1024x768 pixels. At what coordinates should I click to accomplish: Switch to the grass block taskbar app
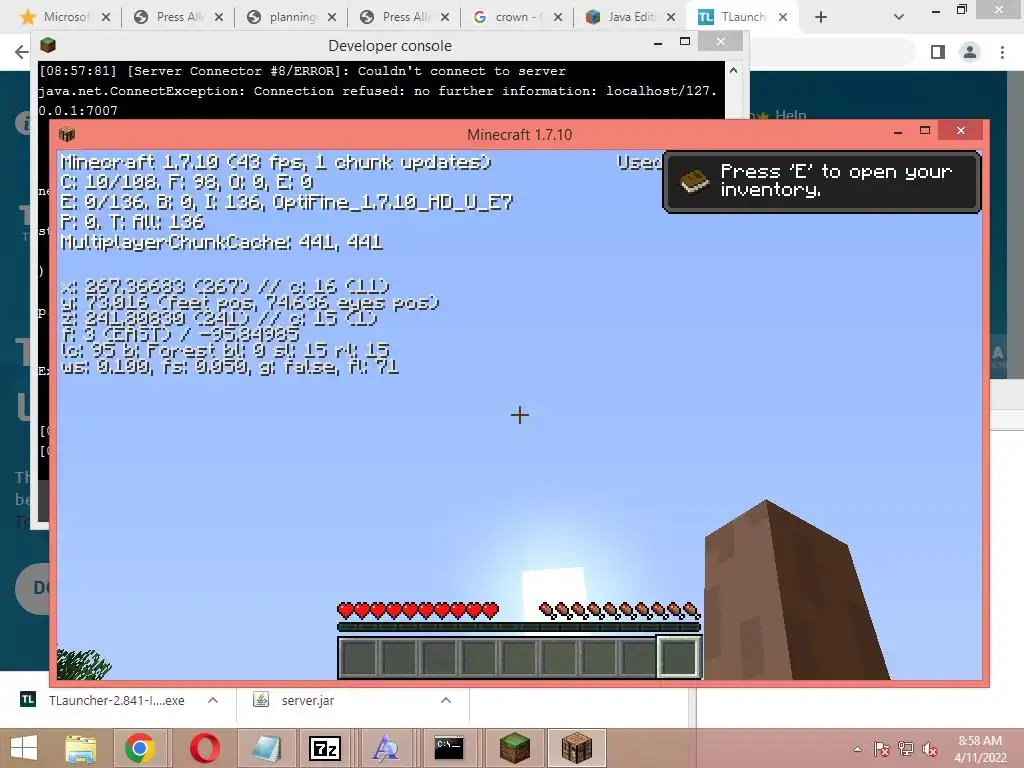[515, 748]
